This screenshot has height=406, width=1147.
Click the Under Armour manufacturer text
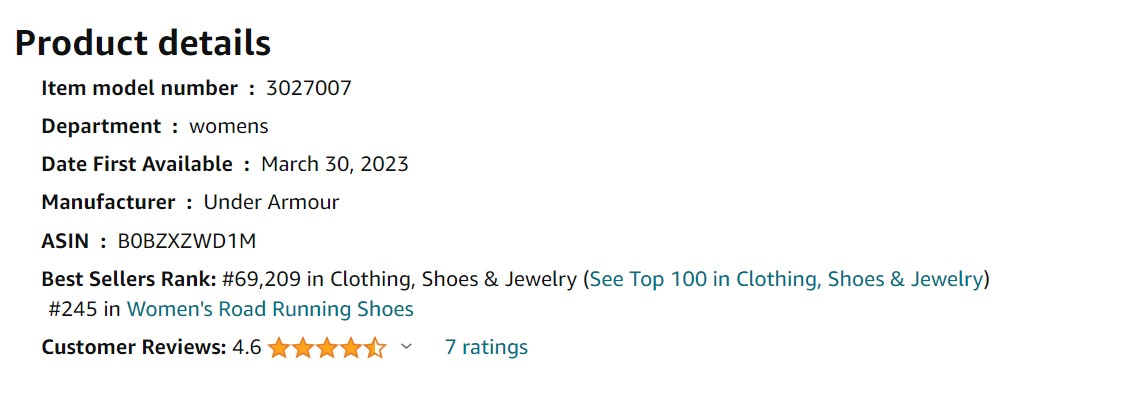pyautogui.click(x=271, y=202)
